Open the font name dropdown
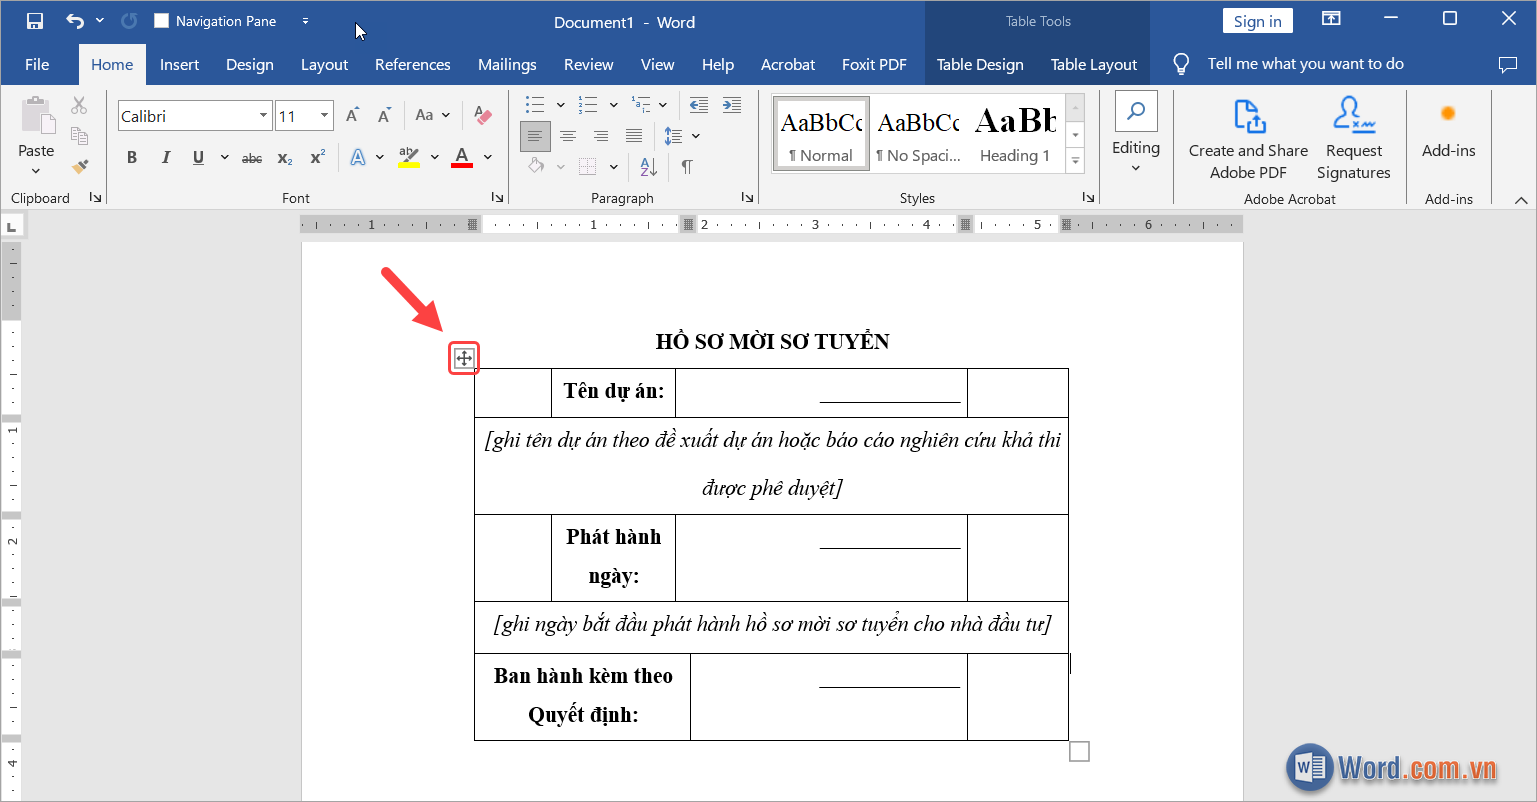Screen dimensions: 1537x802 coord(263,116)
